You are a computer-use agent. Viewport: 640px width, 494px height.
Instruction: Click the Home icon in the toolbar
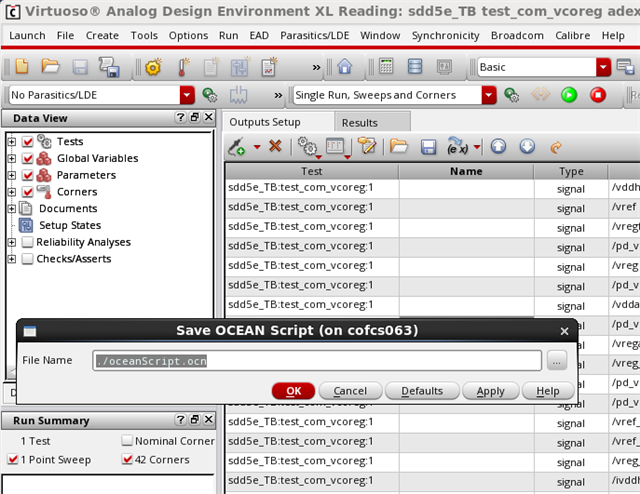[x=344, y=67]
